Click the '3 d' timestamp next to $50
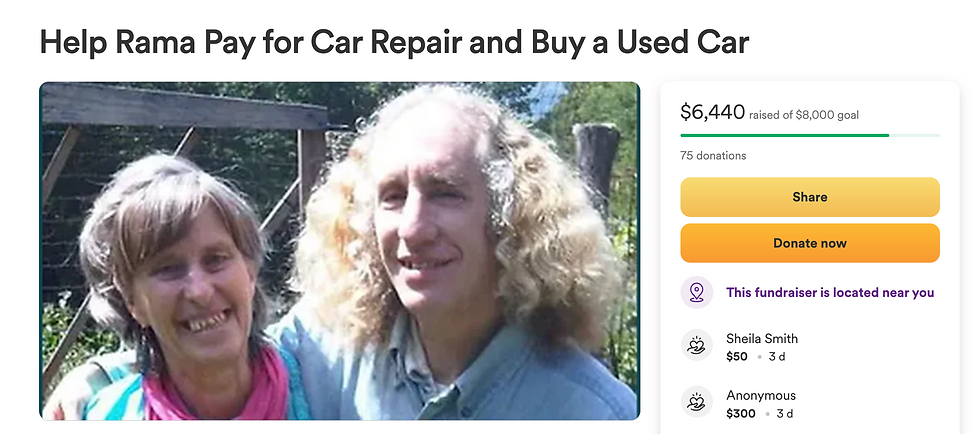Viewport: 980px width, 434px height. (777, 356)
